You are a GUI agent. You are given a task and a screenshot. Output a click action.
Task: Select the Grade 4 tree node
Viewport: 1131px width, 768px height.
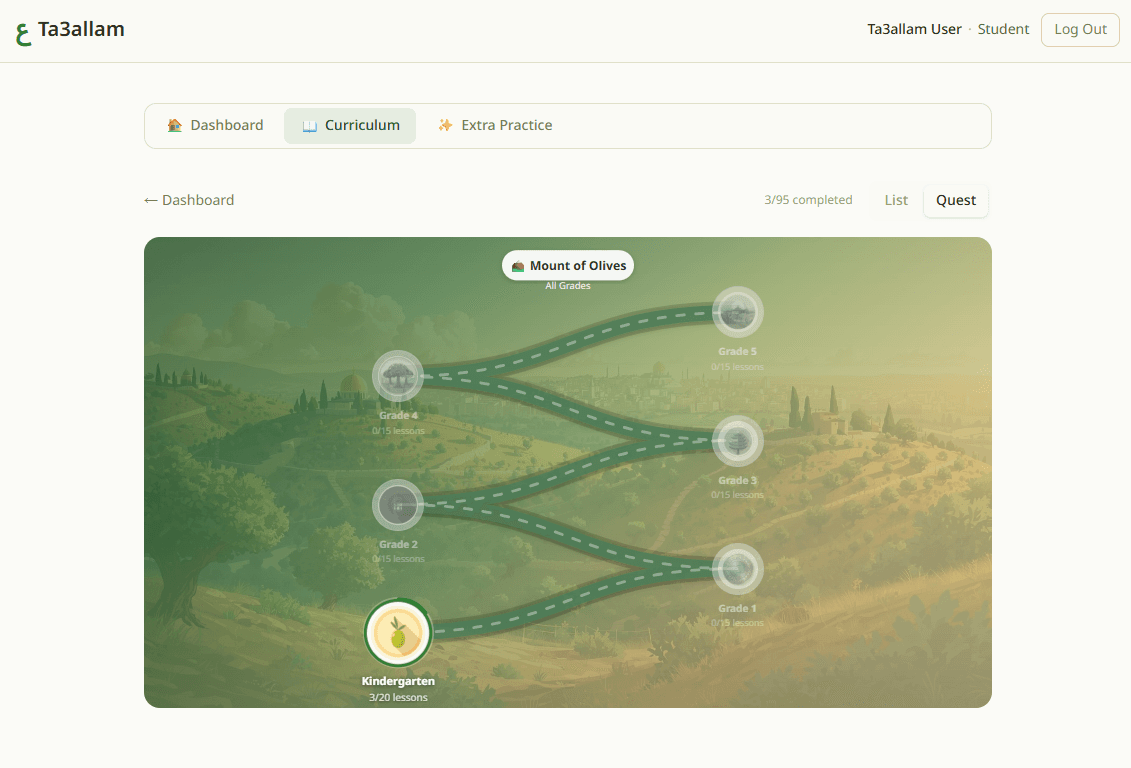[x=398, y=376]
